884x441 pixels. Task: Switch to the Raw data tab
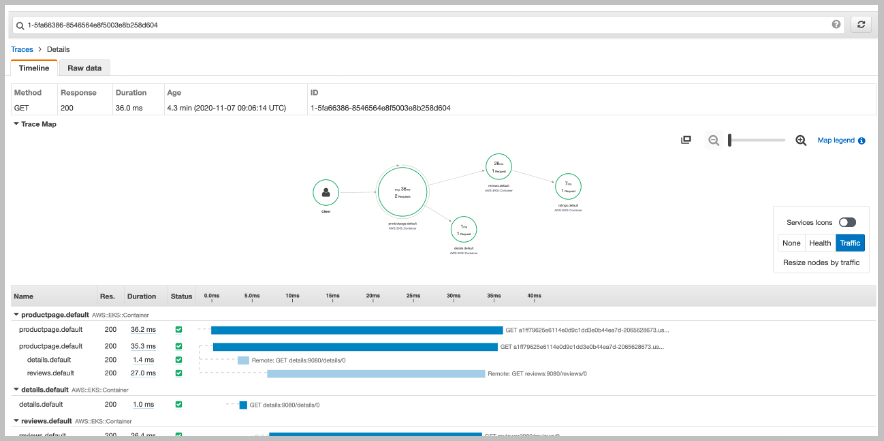point(85,68)
